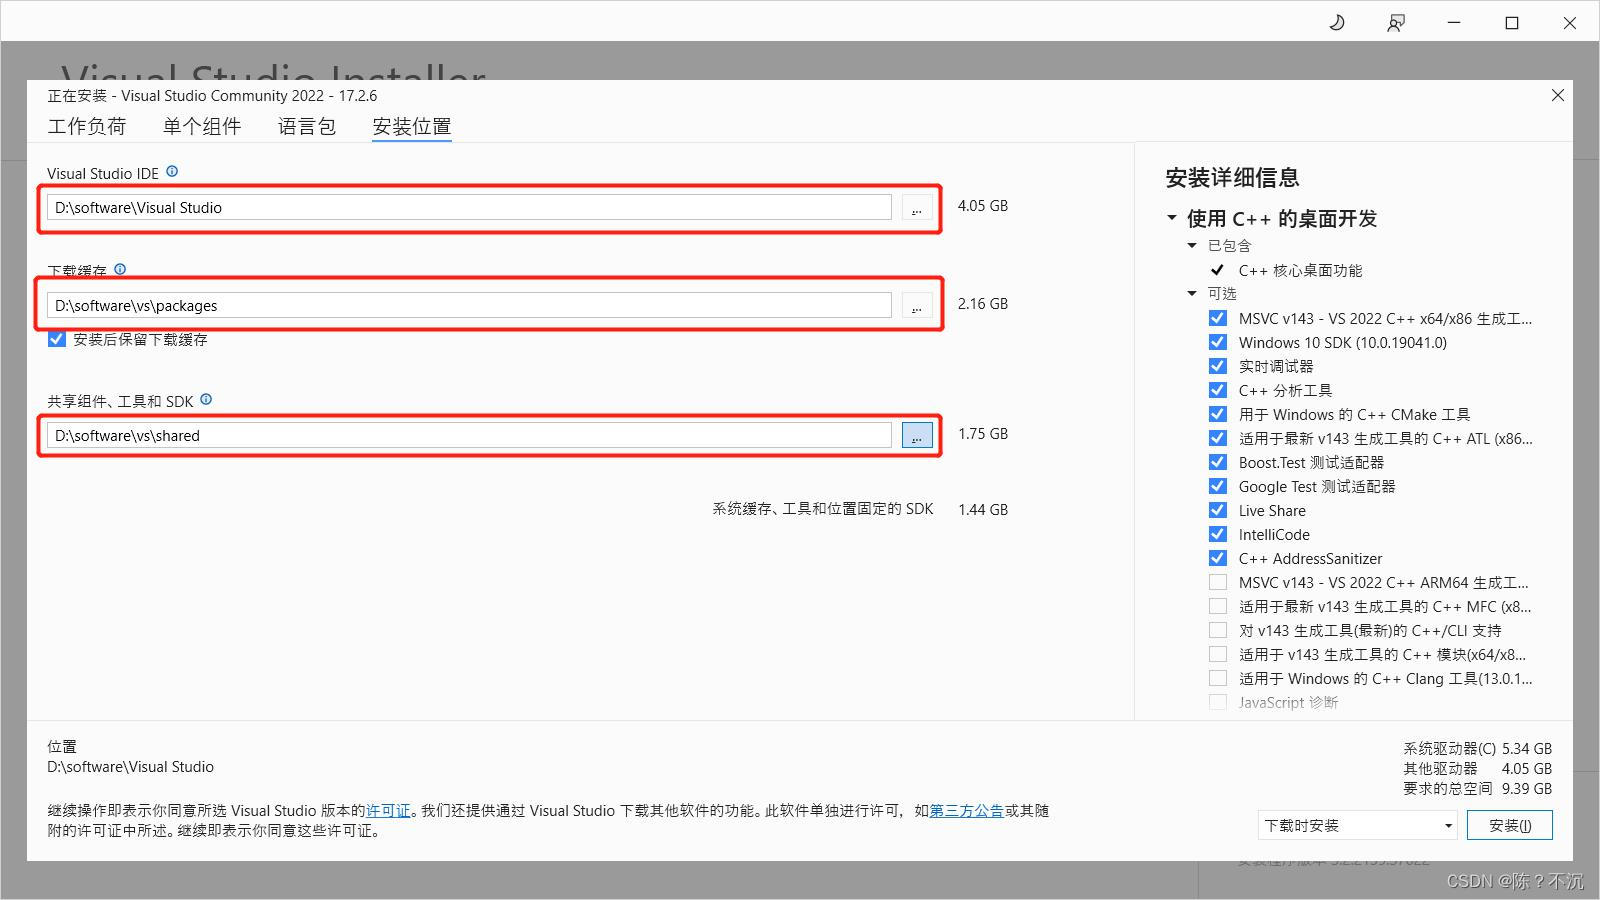Click the info icon beside 下载缓存 label
The width and height of the screenshot is (1600, 900).
pyautogui.click(x=120, y=269)
